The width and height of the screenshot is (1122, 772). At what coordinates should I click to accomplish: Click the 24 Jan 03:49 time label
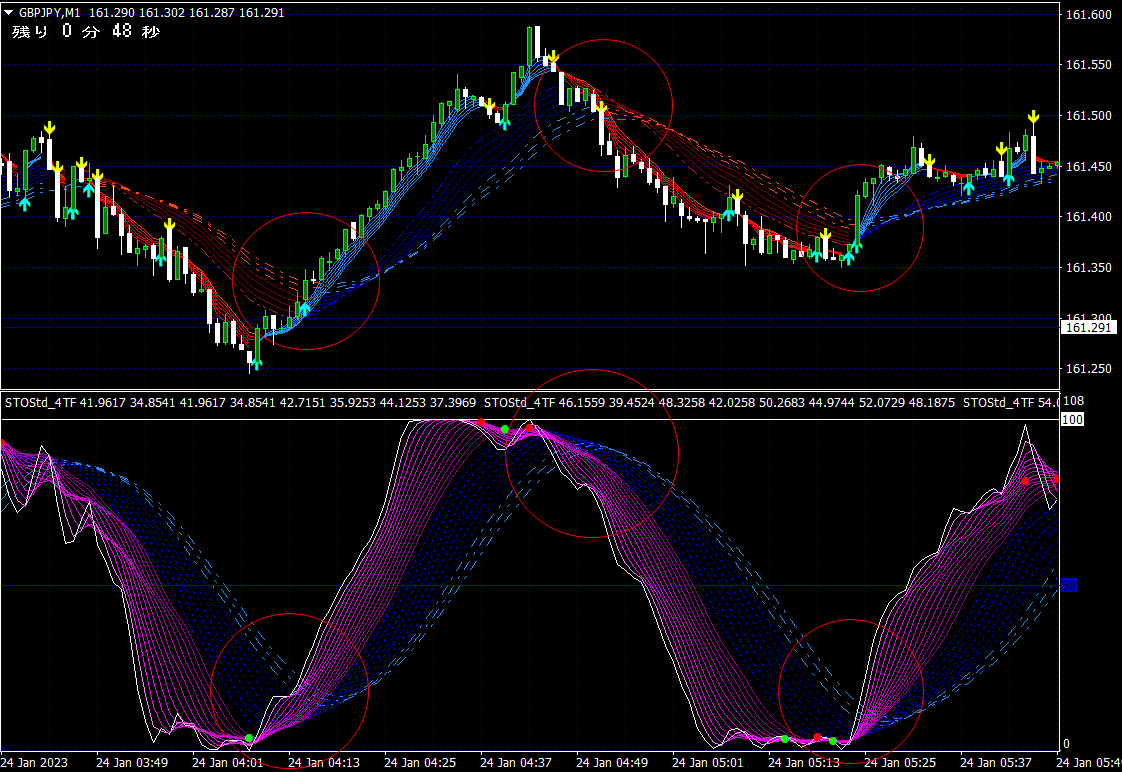point(132,763)
